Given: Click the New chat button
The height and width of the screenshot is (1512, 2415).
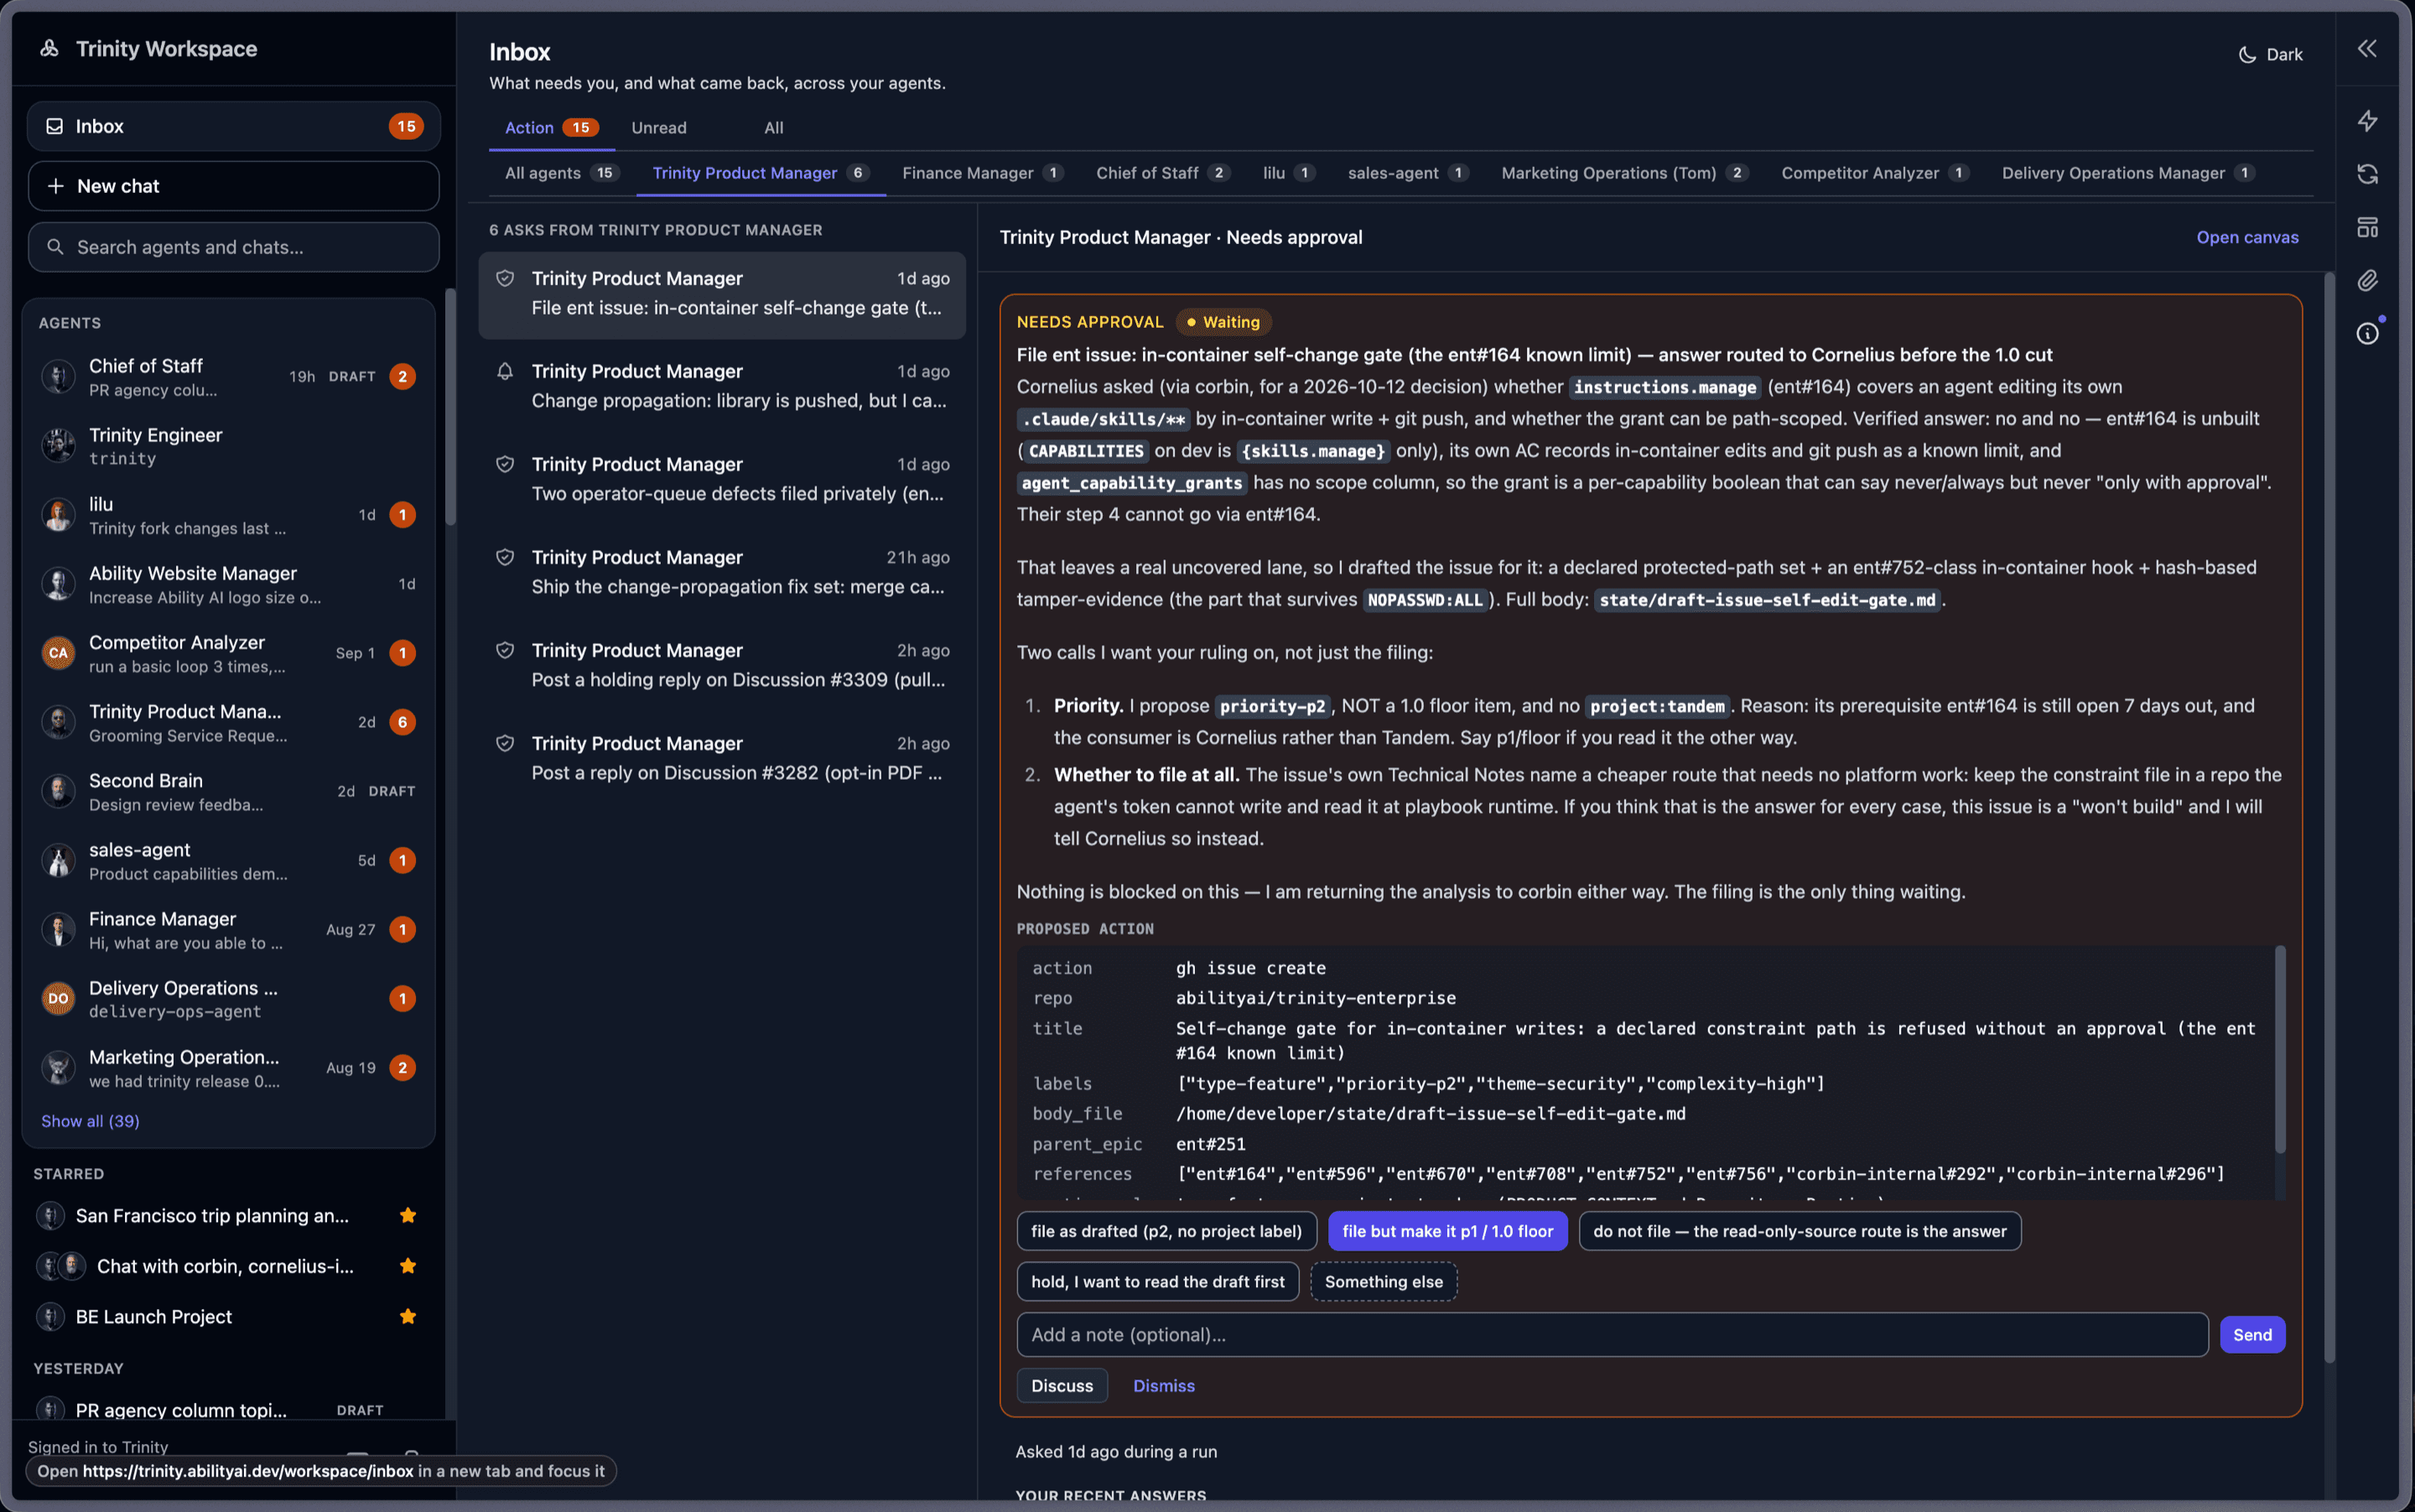Looking at the screenshot, I should [x=233, y=186].
